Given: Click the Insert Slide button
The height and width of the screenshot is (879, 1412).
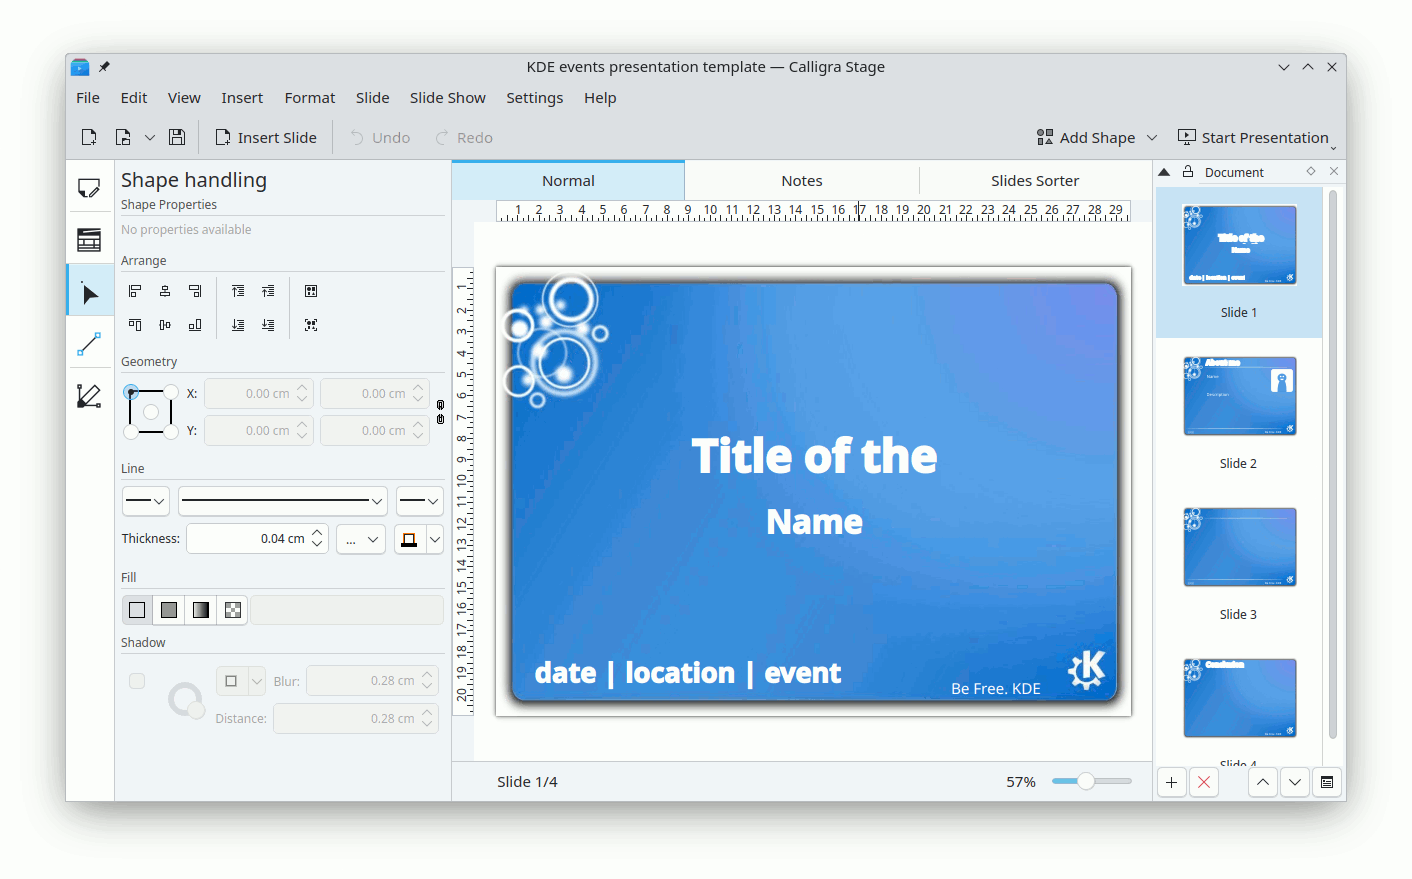Looking at the screenshot, I should point(266,138).
